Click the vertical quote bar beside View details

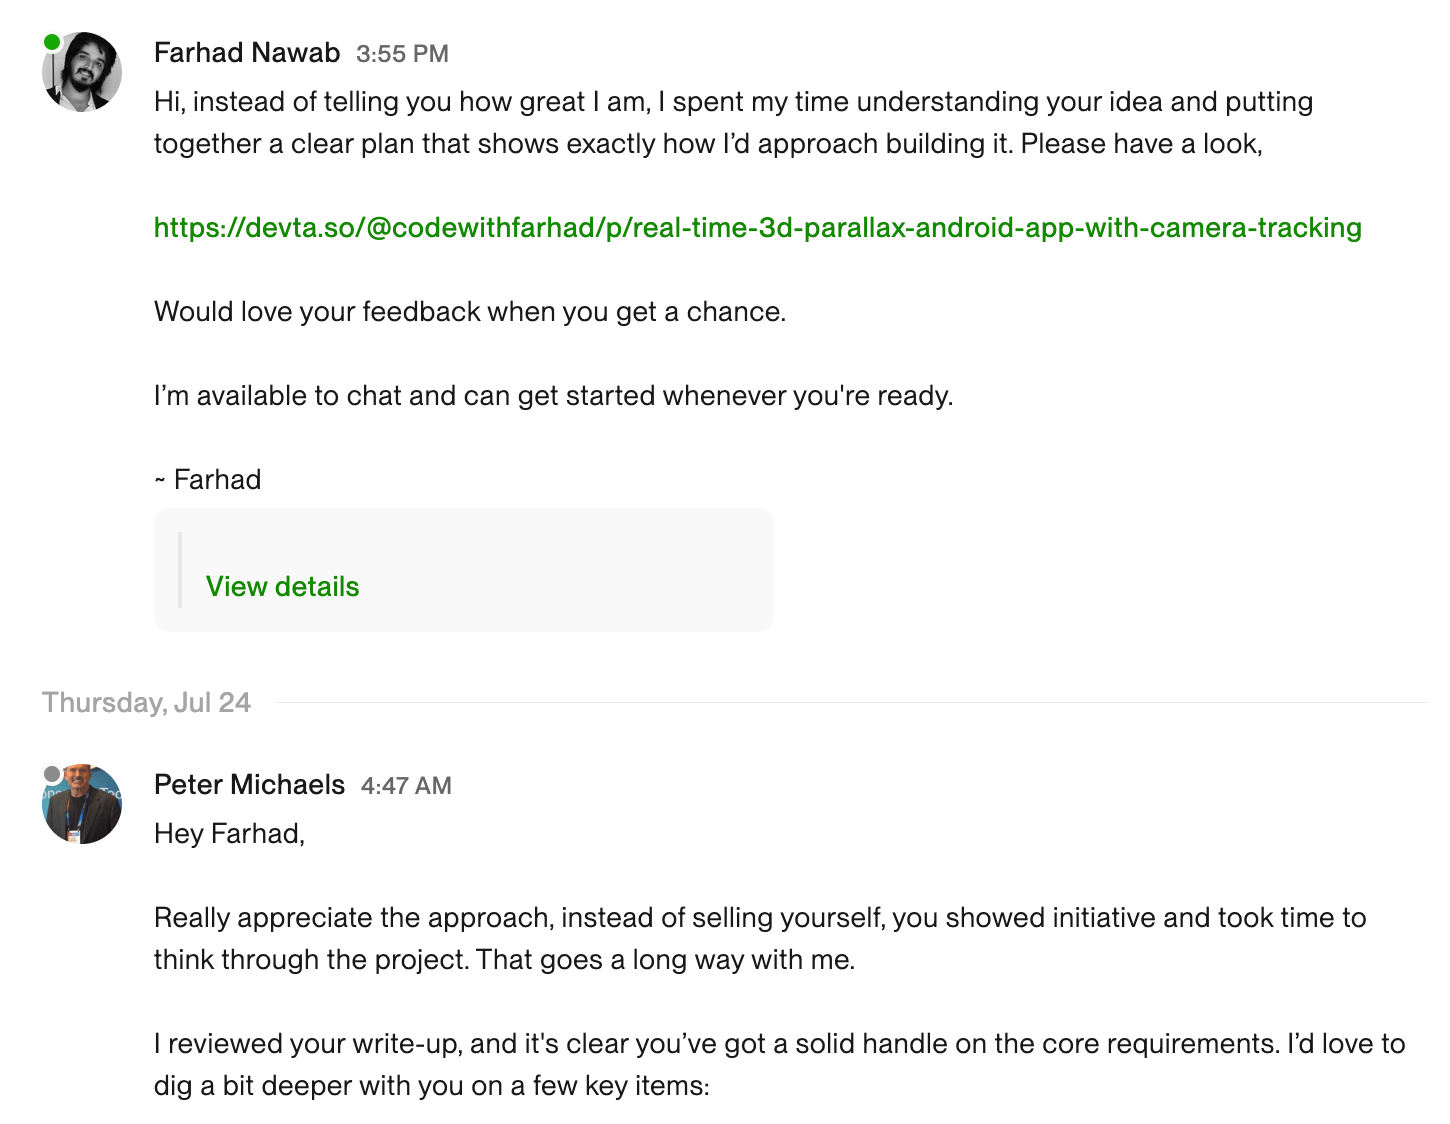180,570
